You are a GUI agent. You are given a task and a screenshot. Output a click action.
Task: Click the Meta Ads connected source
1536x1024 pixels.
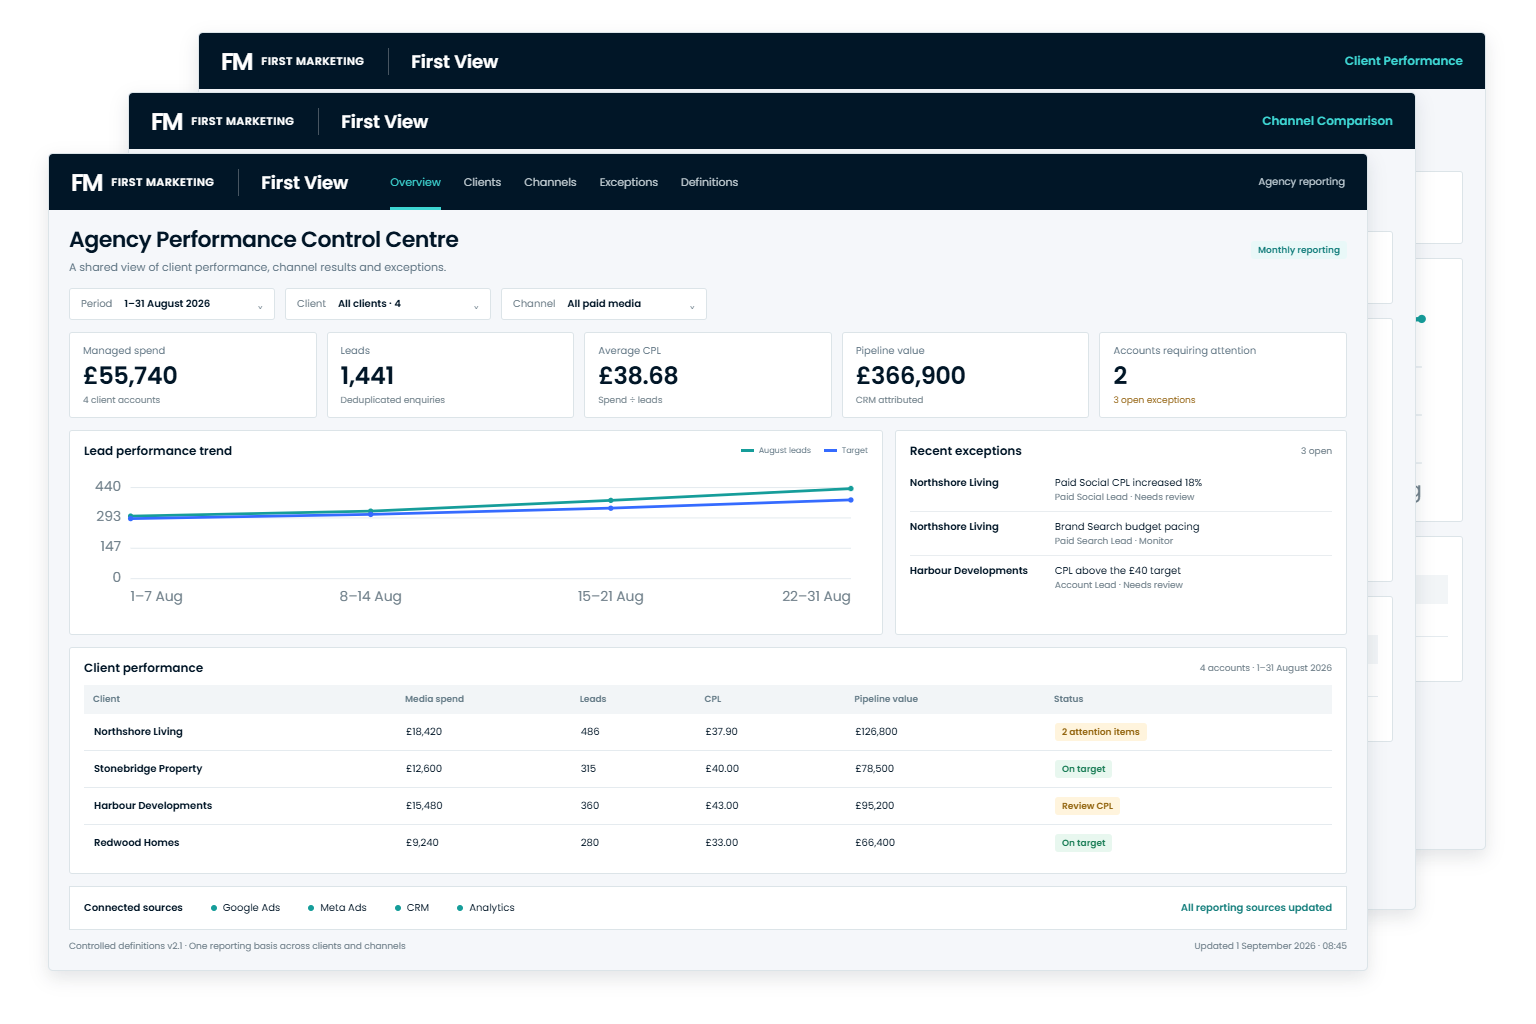337,908
